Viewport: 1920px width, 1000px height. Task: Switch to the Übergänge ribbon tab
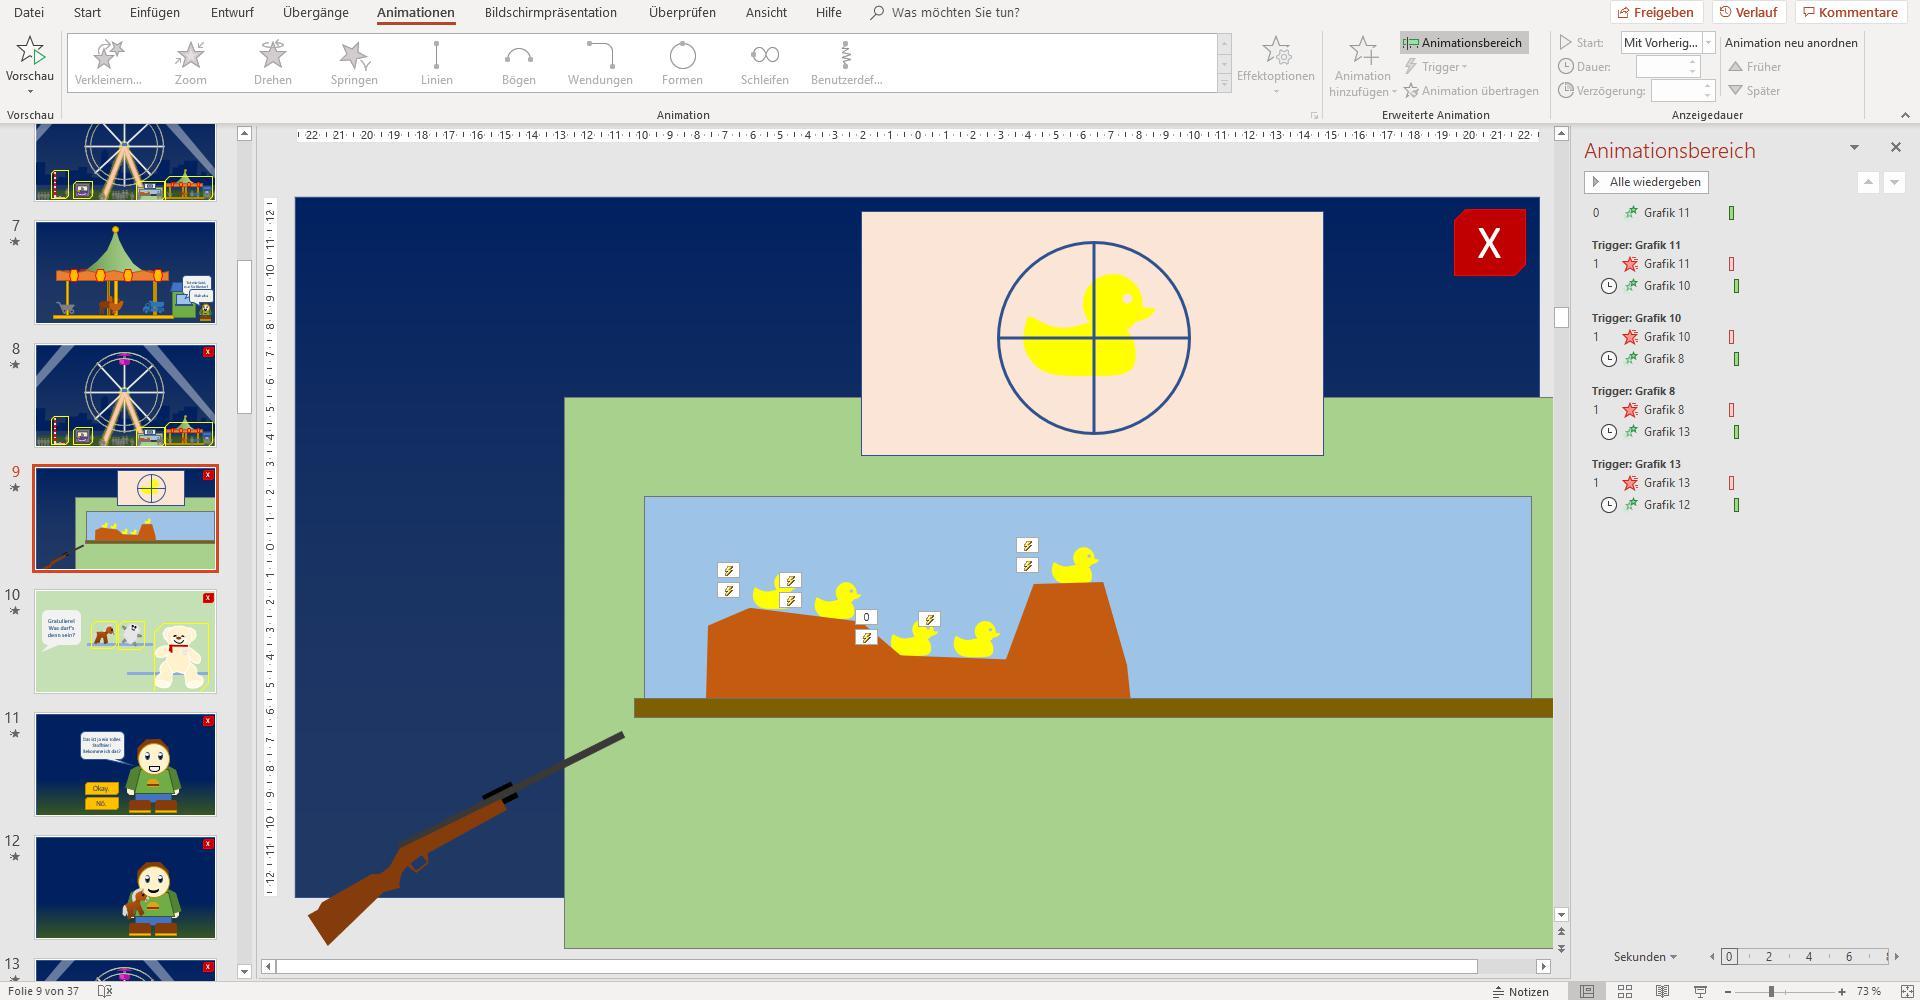click(x=315, y=12)
